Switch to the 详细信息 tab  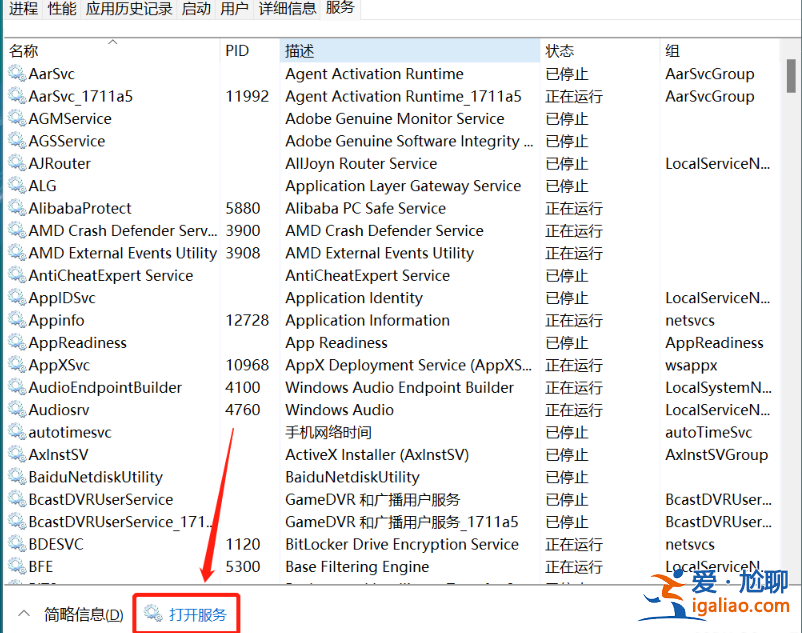[x=287, y=9]
